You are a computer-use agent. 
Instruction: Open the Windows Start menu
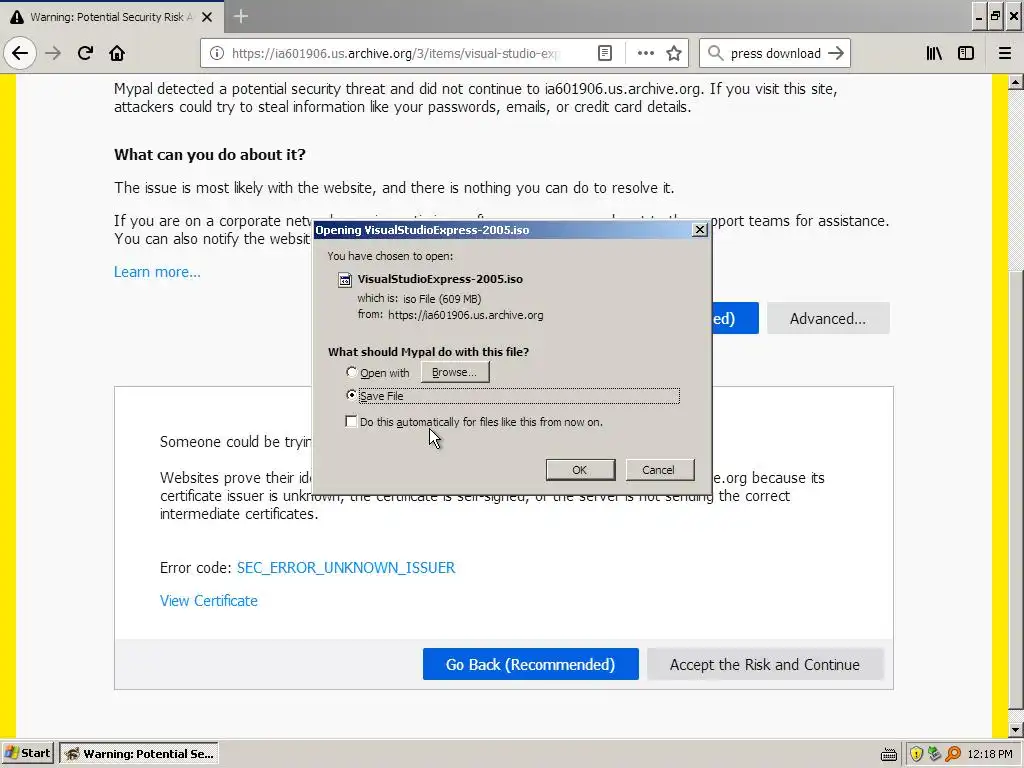27,754
